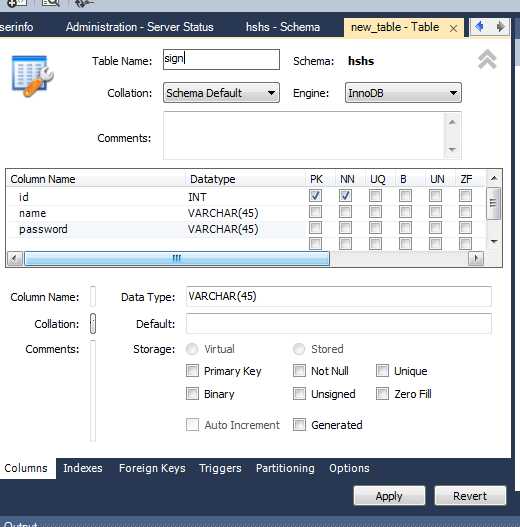Click the left tab navigation arrow
This screenshot has width=520, height=527.
point(480,26)
